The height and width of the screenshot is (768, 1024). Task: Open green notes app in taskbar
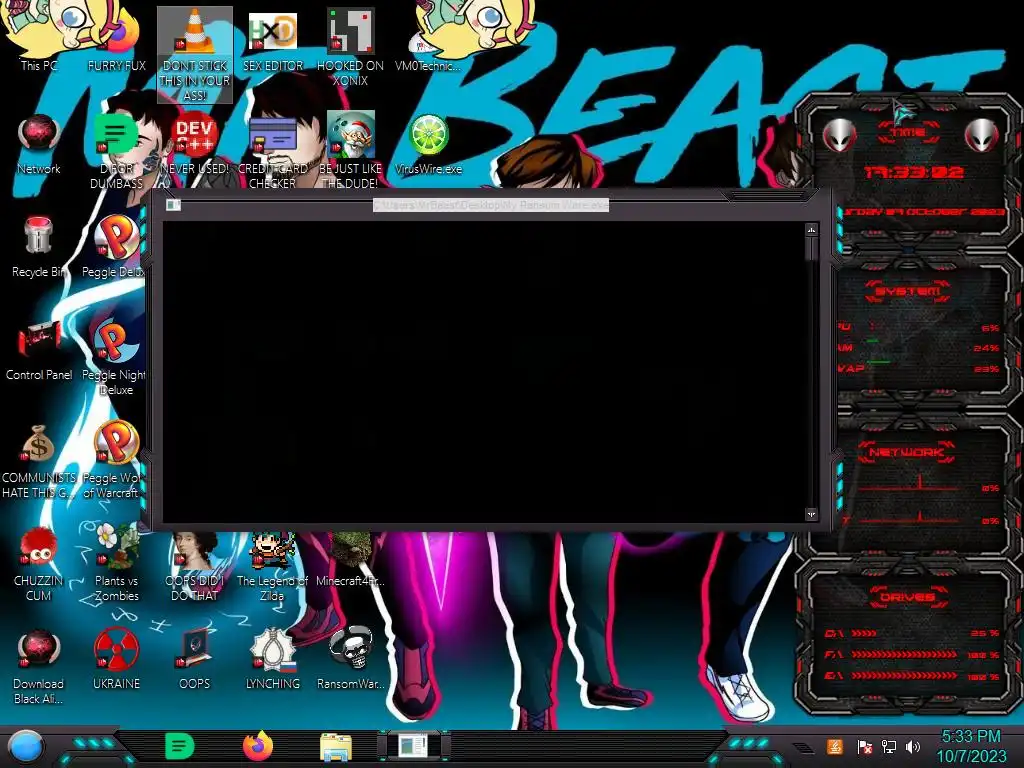(179, 746)
